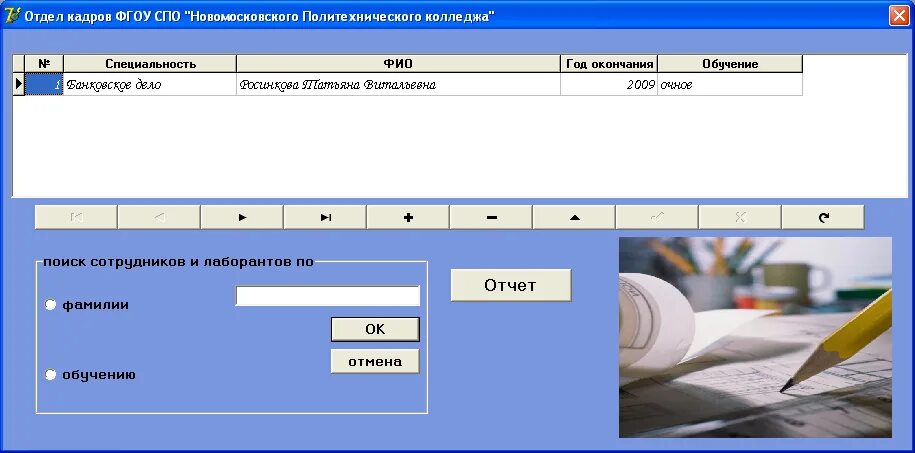The image size is (915, 453).
Task: Click the № column header
Action: [x=44, y=64]
